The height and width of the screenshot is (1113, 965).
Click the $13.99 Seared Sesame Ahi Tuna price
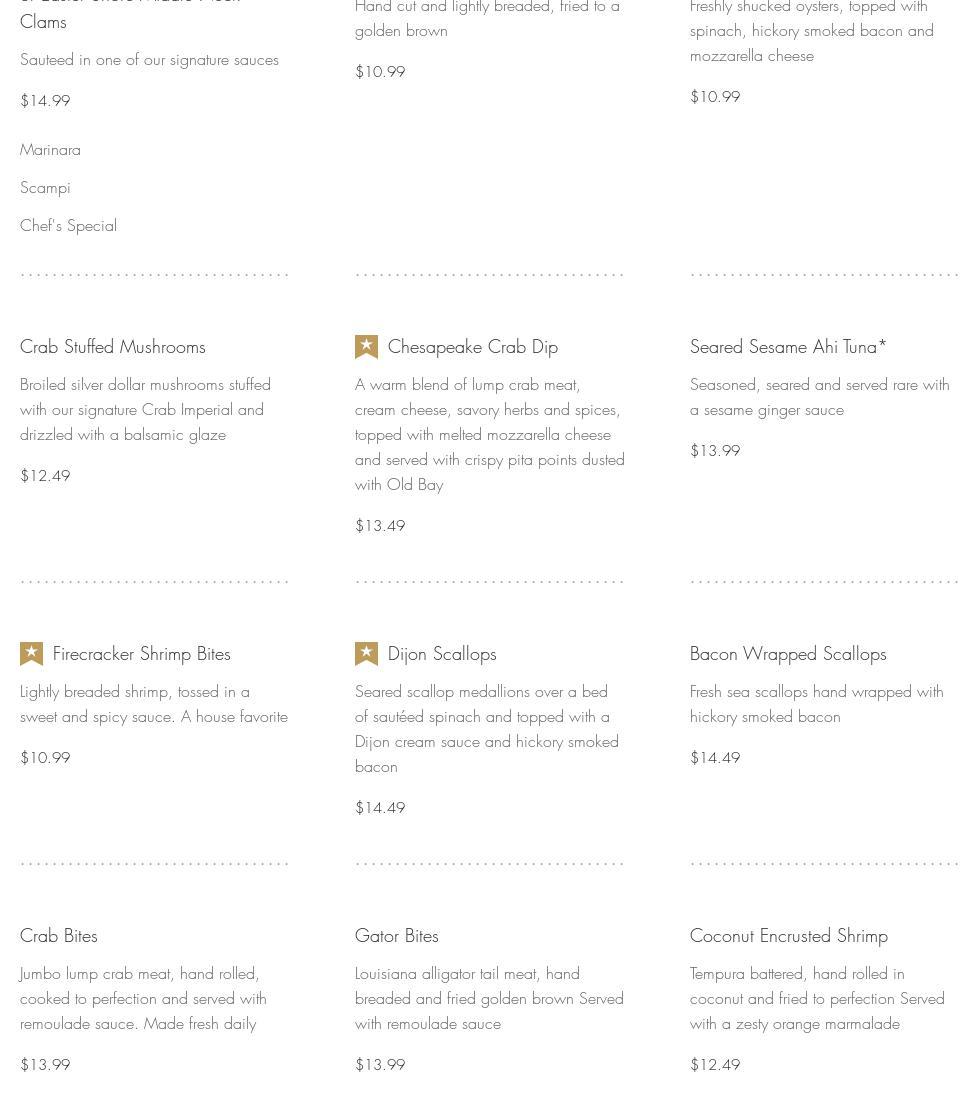(x=715, y=451)
